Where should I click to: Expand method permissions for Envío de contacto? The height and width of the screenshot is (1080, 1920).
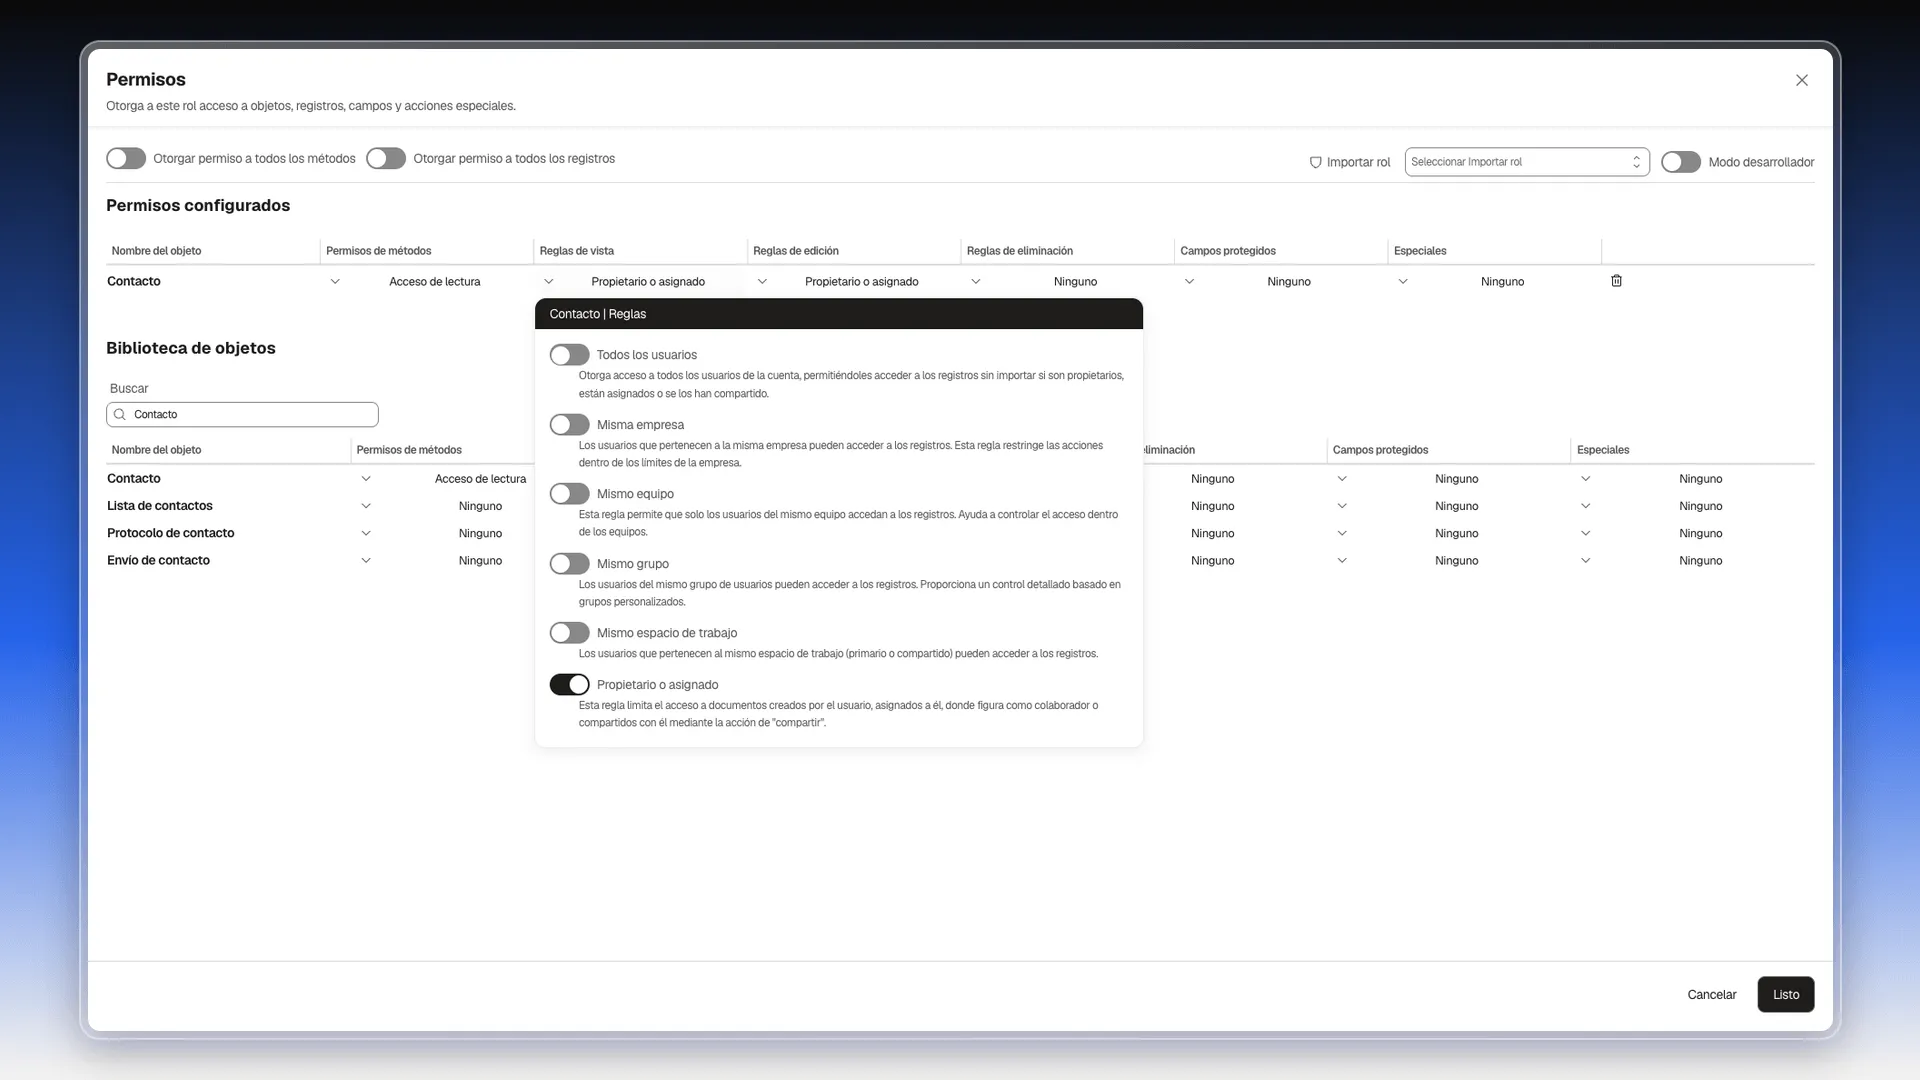pyautogui.click(x=366, y=561)
